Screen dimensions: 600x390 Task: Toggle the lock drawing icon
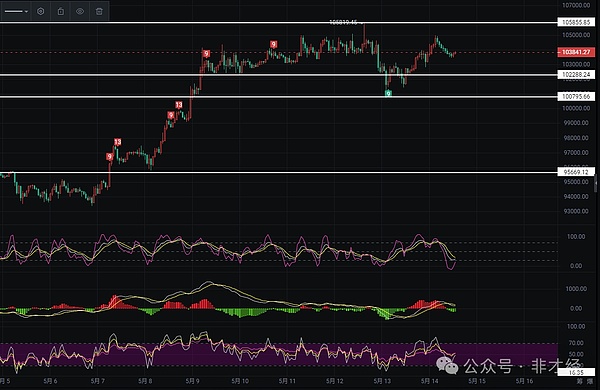coord(60,11)
